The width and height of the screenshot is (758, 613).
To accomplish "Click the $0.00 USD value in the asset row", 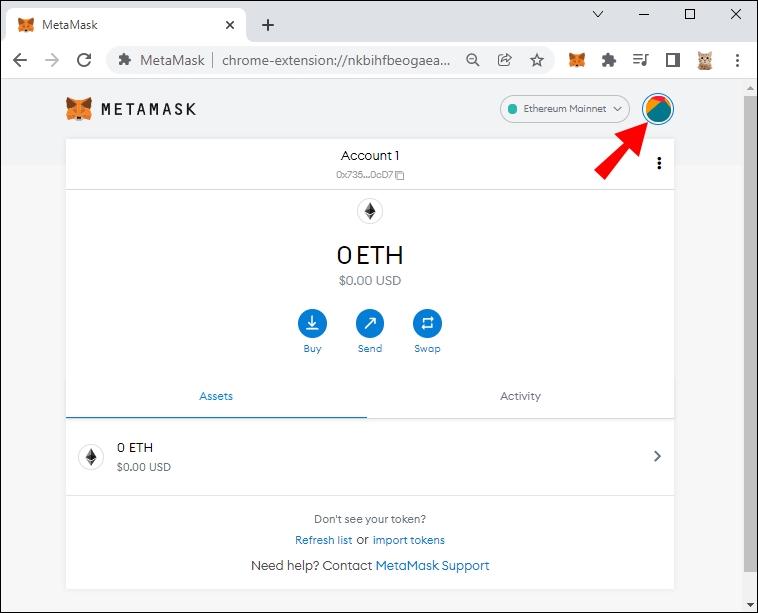I will [144, 467].
